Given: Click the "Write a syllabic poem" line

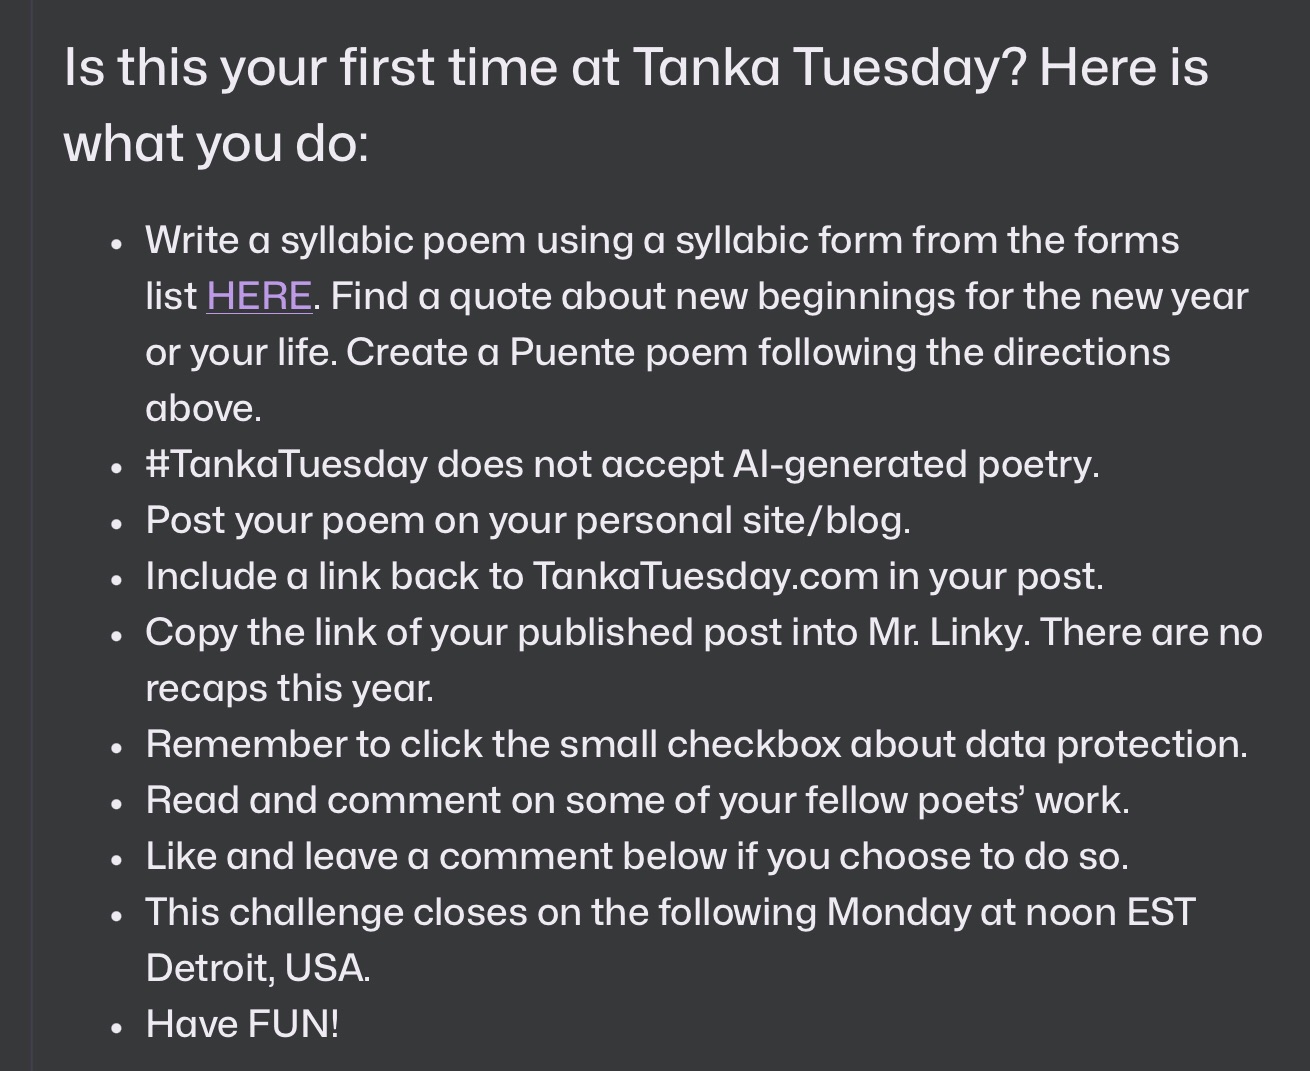Looking at the screenshot, I should 662,241.
